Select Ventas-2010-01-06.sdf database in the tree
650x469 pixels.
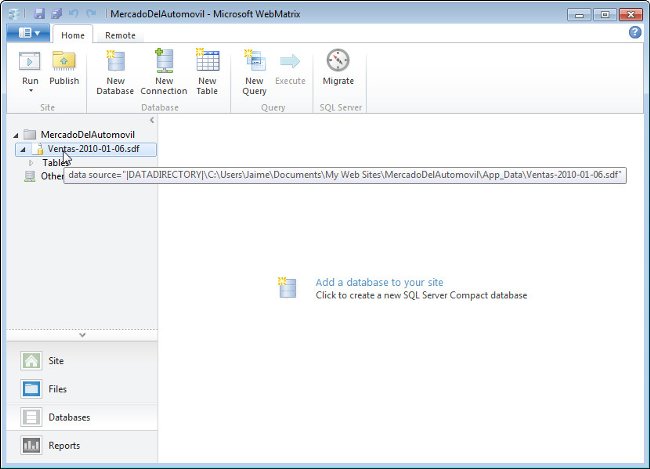tap(86, 149)
